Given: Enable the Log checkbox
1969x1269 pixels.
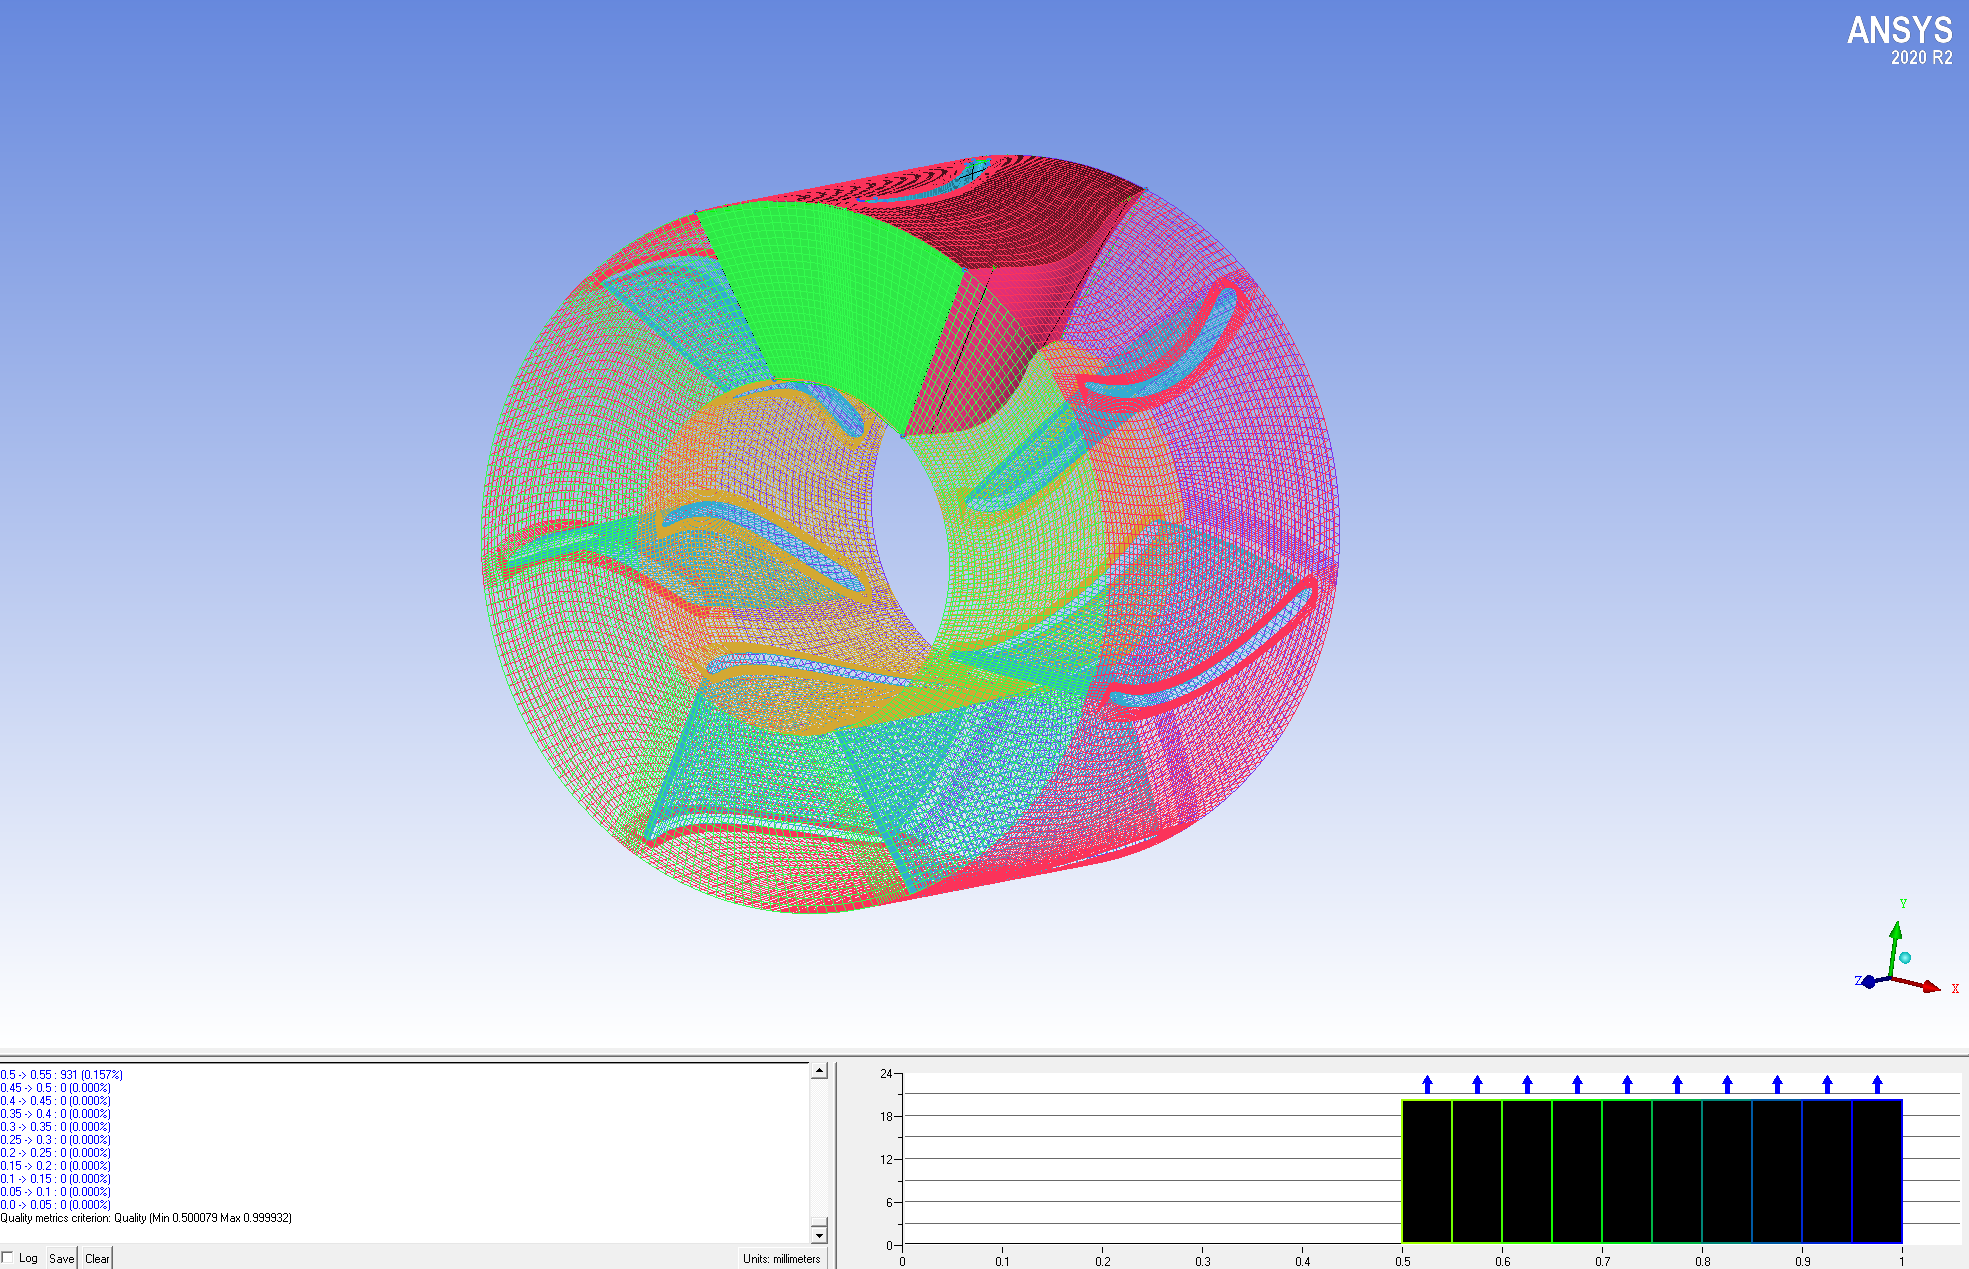Looking at the screenshot, I should click(8, 1258).
